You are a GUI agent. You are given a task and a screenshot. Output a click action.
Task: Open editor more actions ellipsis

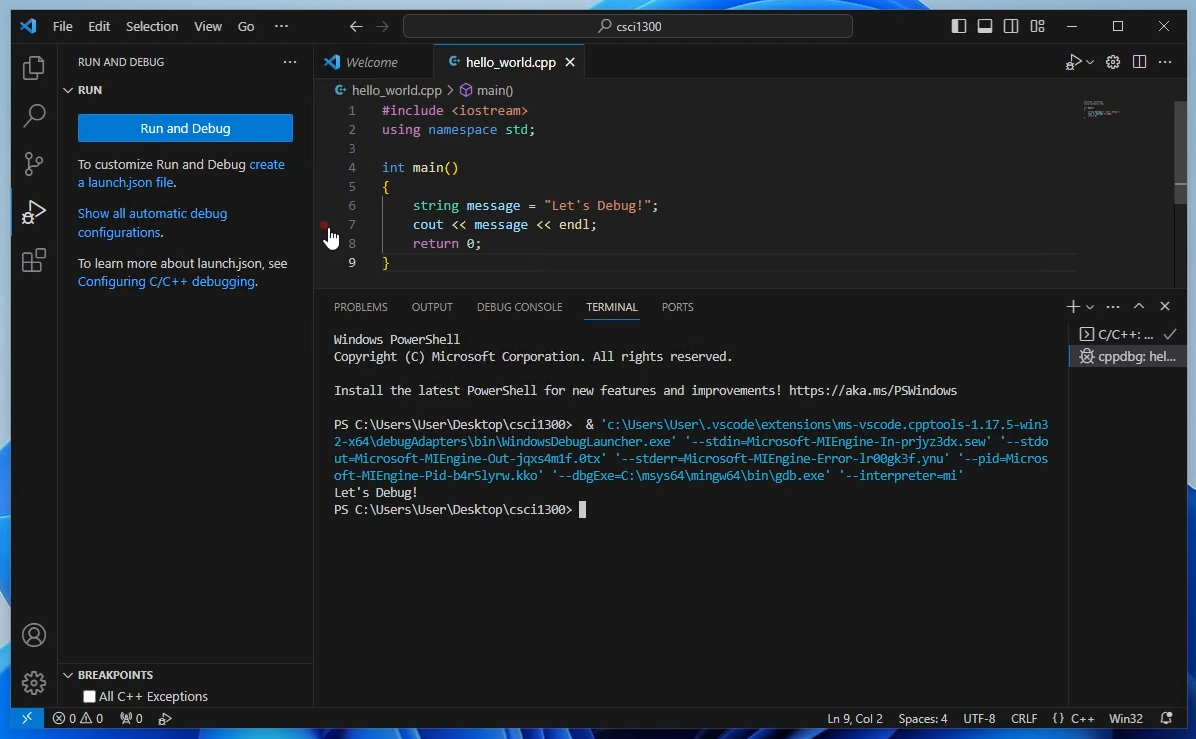click(x=1165, y=63)
